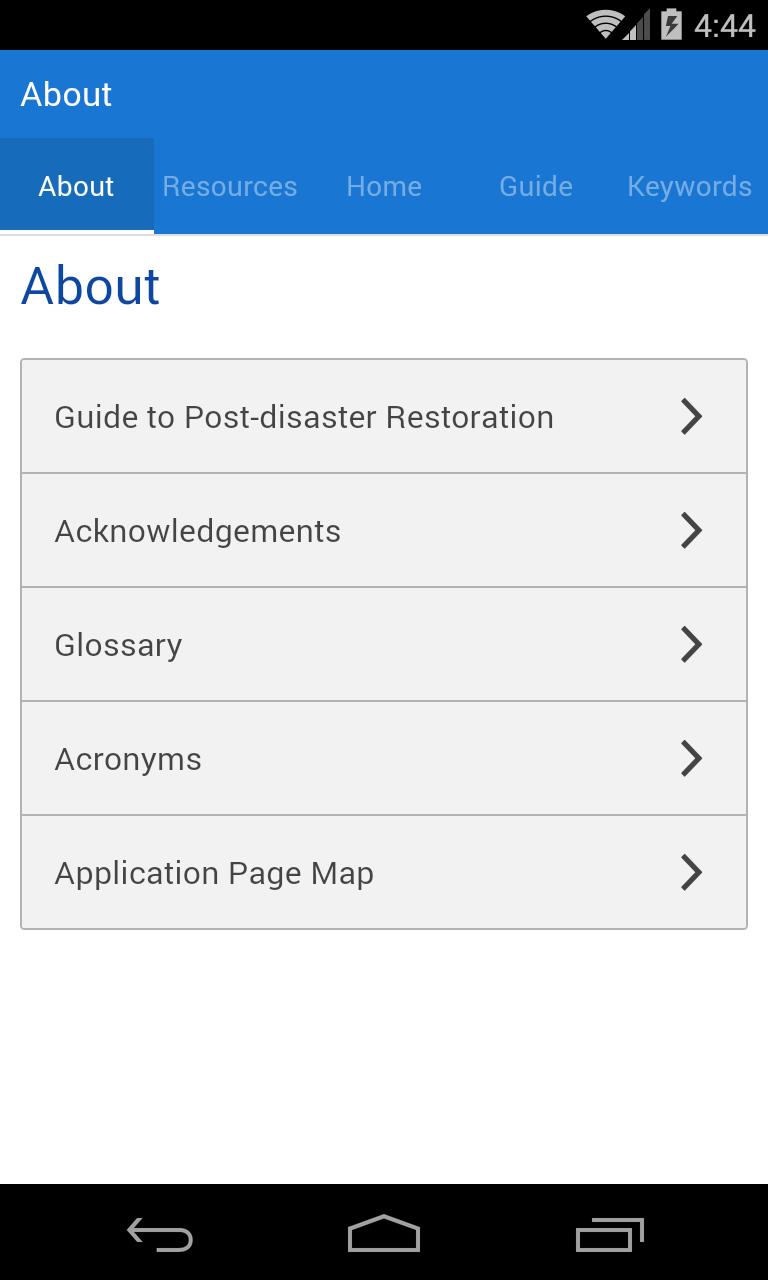Image resolution: width=768 pixels, height=1280 pixels.
Task: Tap the Android back navigation icon
Action: pyautogui.click(x=160, y=1234)
